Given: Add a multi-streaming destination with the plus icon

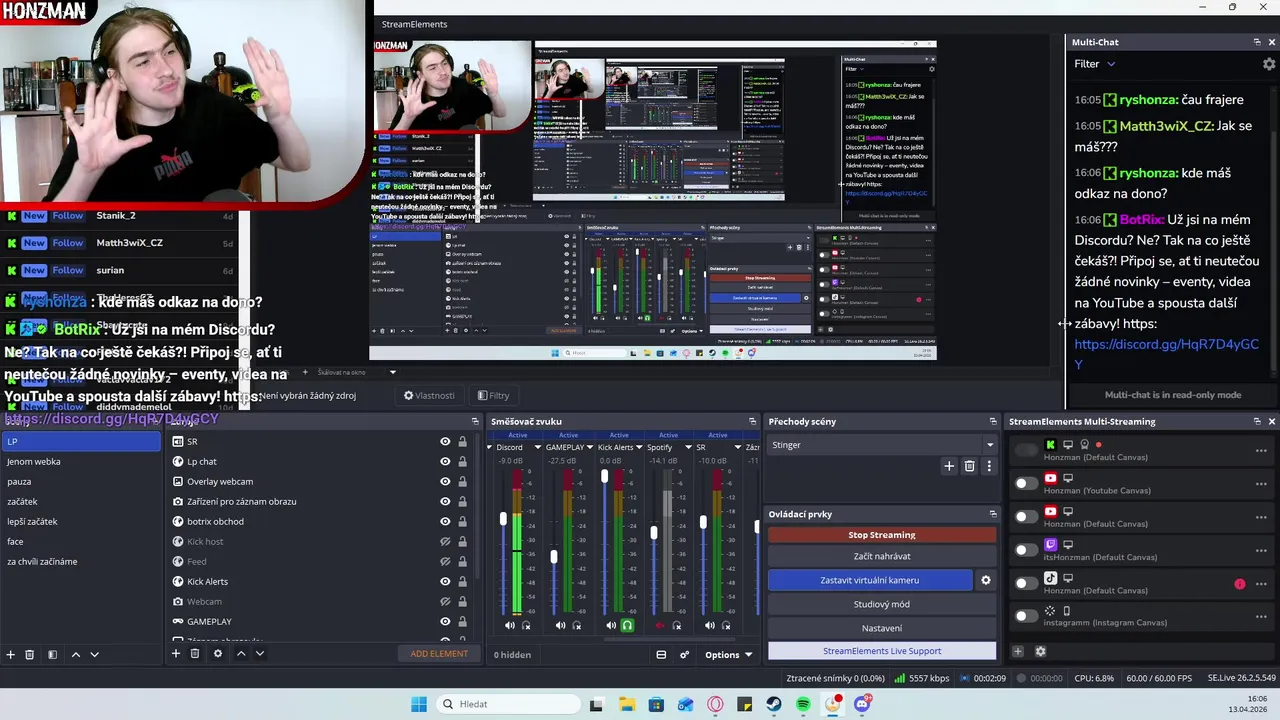Looking at the screenshot, I should point(1018,651).
